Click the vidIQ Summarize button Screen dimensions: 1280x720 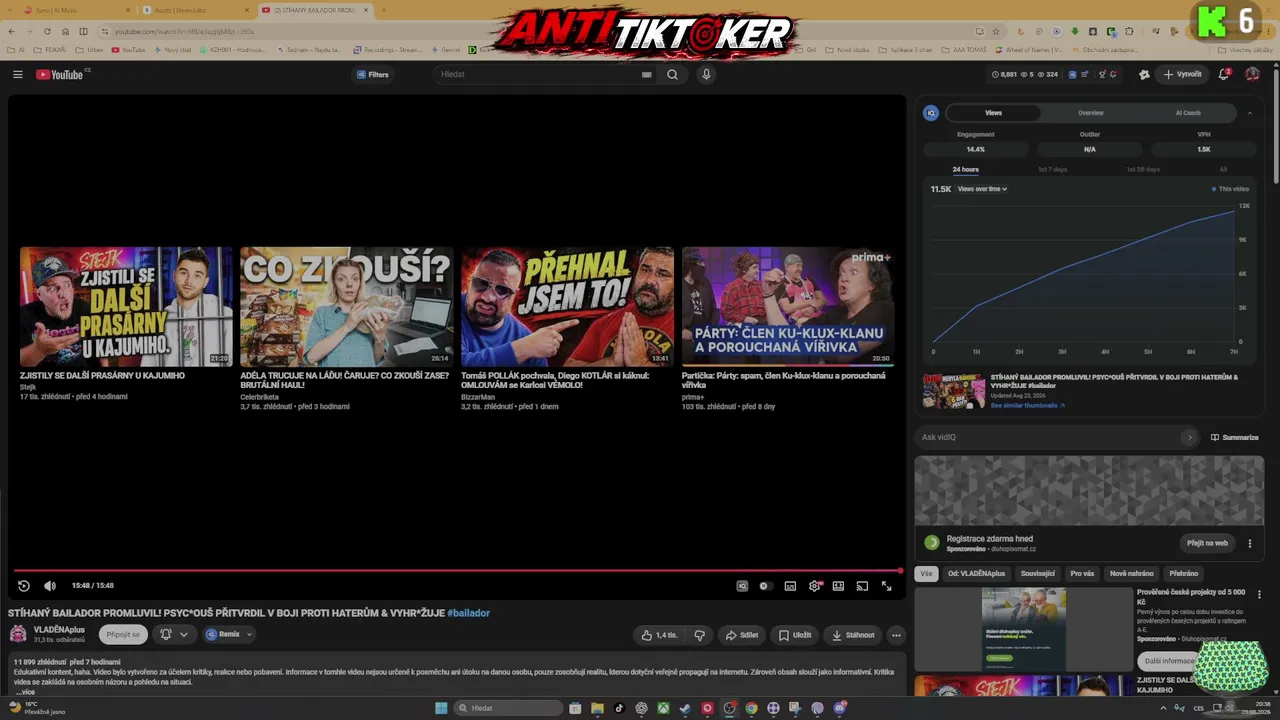1235,437
